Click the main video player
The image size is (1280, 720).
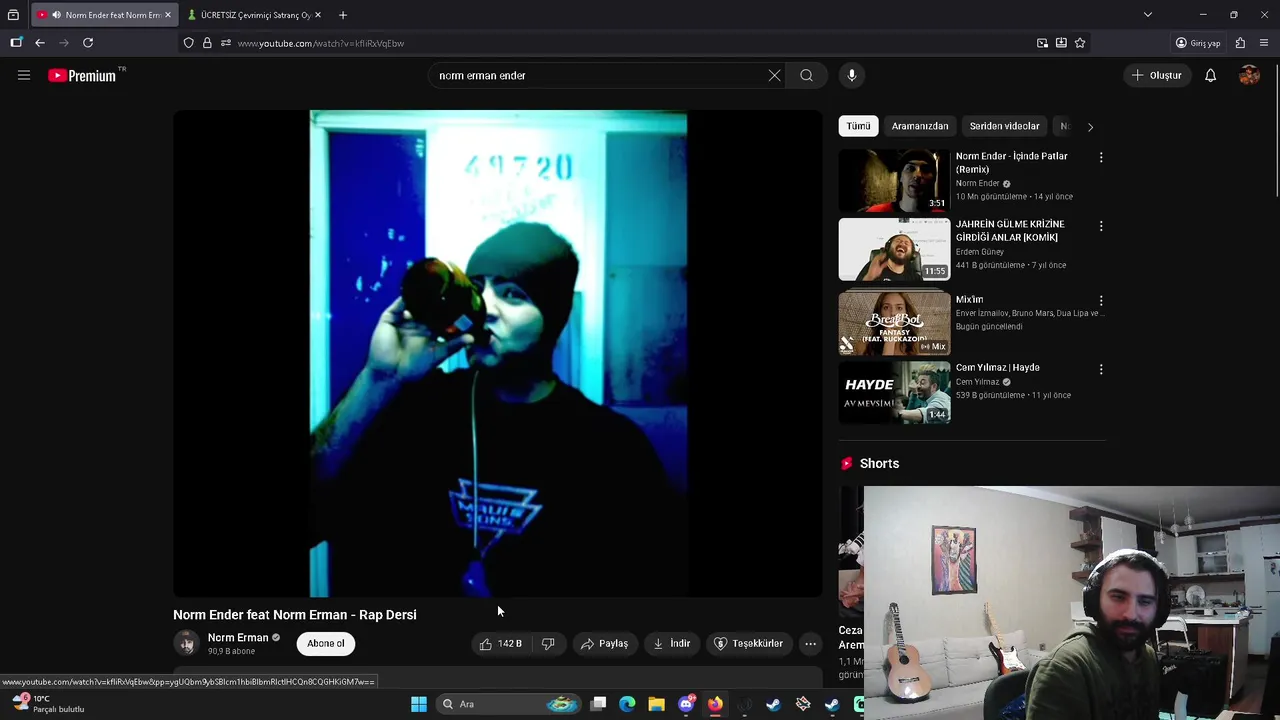click(x=498, y=353)
